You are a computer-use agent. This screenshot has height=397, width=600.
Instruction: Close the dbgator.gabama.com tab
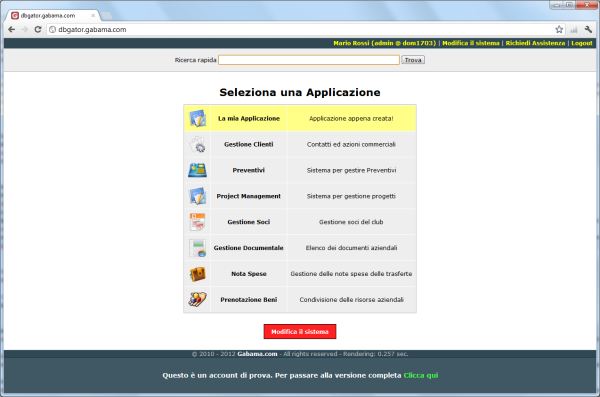tap(93, 16)
